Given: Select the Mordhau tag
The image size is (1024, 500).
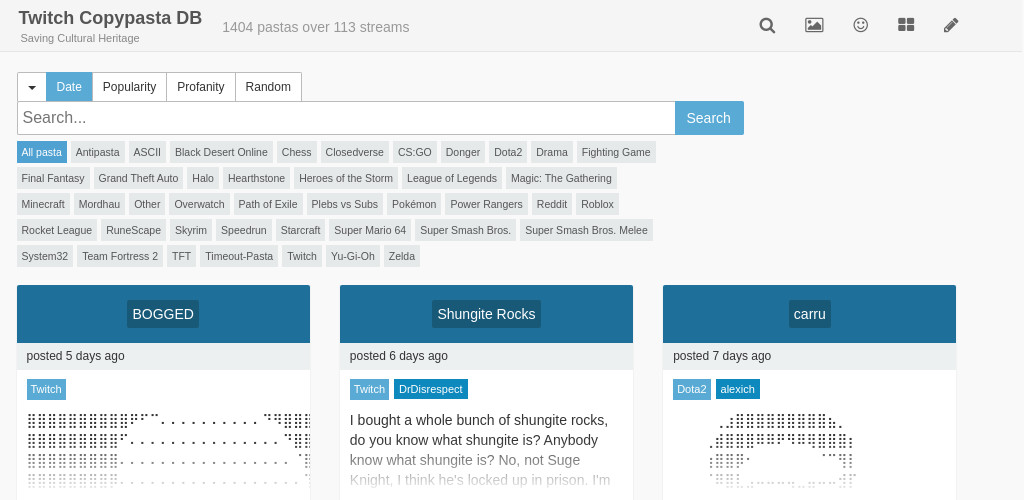Looking at the screenshot, I should tap(99, 204).
